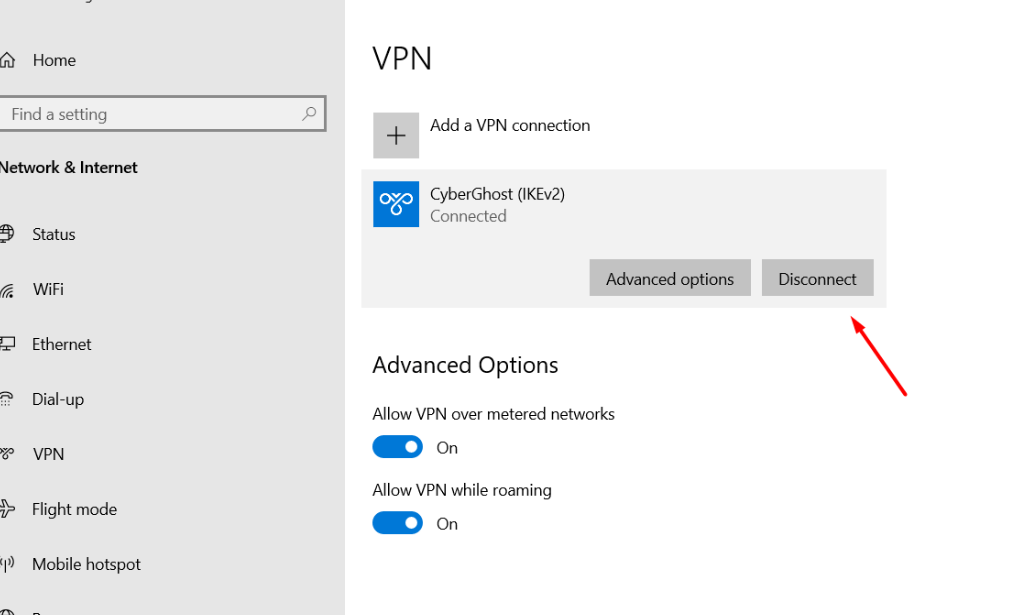This screenshot has height=615, width=1017.
Task: Click the Network & Internet heading
Action: coord(69,167)
